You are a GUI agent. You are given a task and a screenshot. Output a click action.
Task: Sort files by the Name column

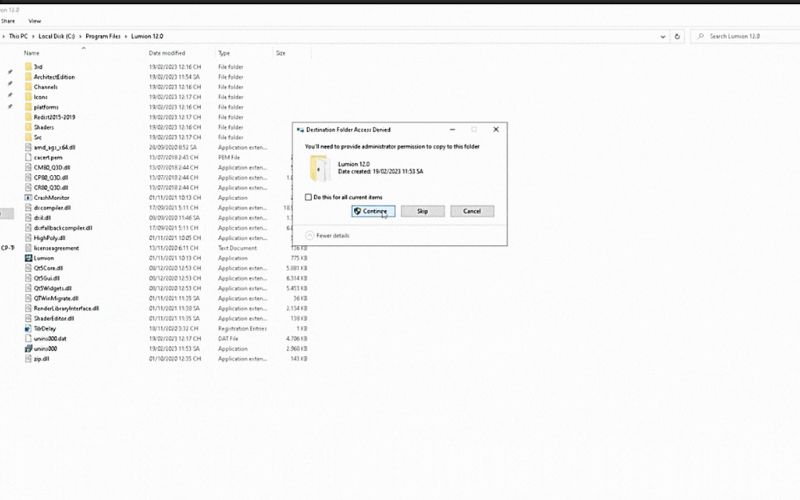[x=32, y=53]
